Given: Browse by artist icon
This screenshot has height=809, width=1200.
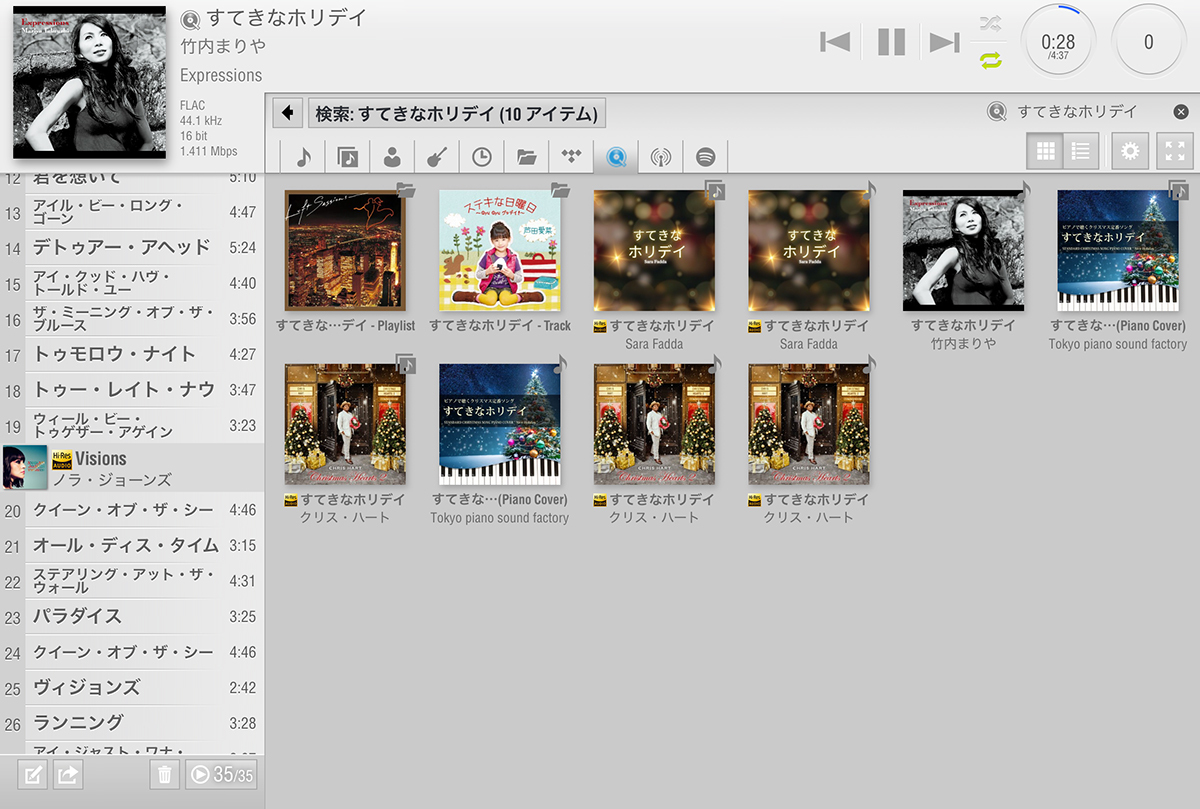Looking at the screenshot, I should point(392,157).
